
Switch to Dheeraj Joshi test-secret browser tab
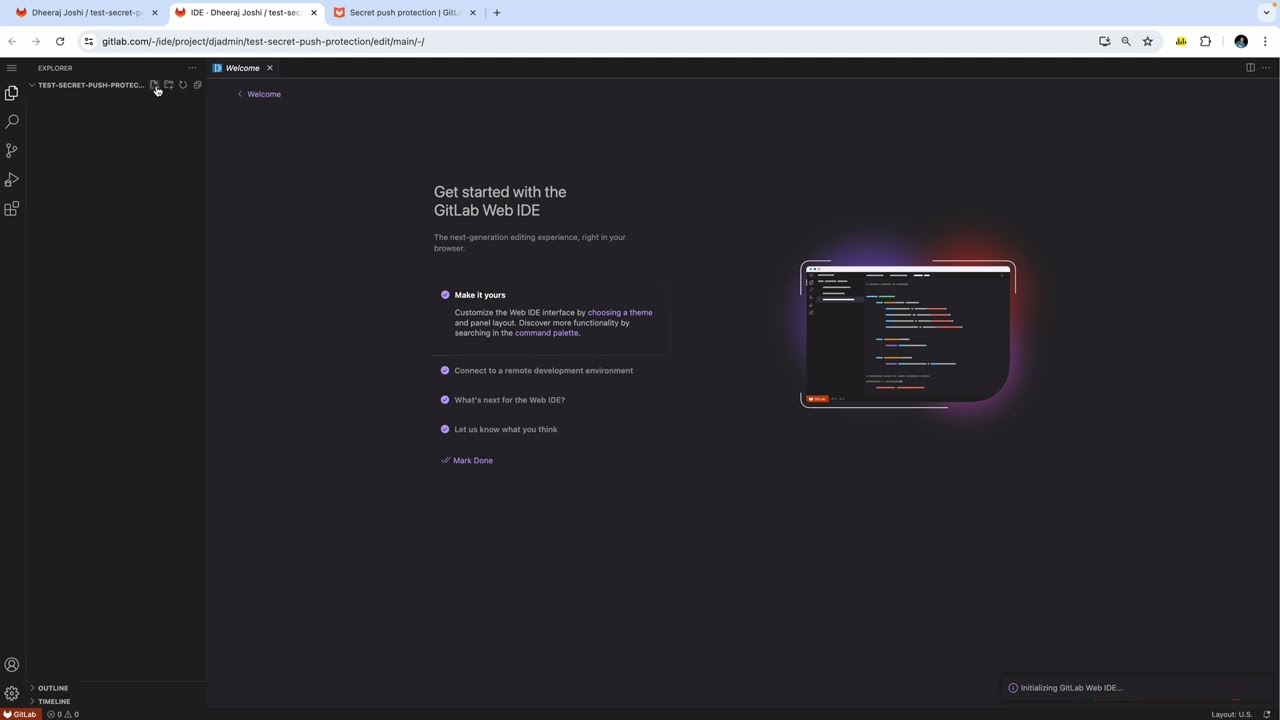coord(87,13)
